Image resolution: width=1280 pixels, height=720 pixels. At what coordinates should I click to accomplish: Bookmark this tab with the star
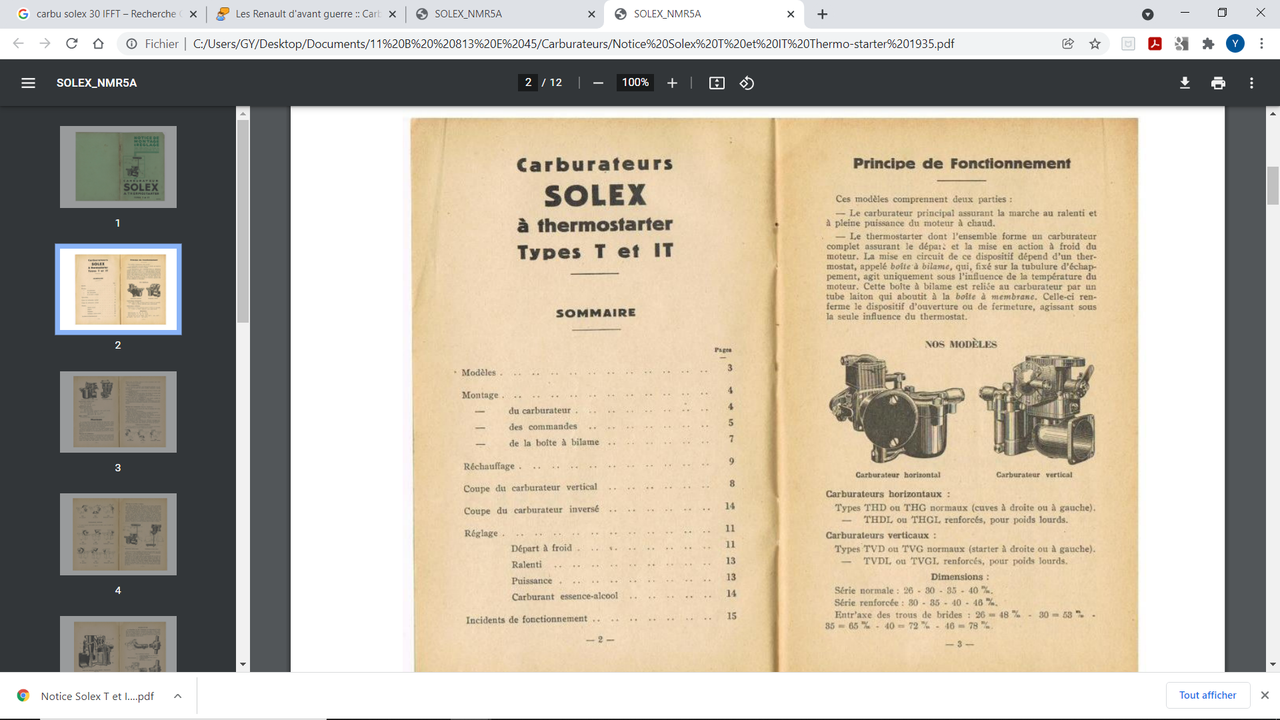click(1095, 44)
